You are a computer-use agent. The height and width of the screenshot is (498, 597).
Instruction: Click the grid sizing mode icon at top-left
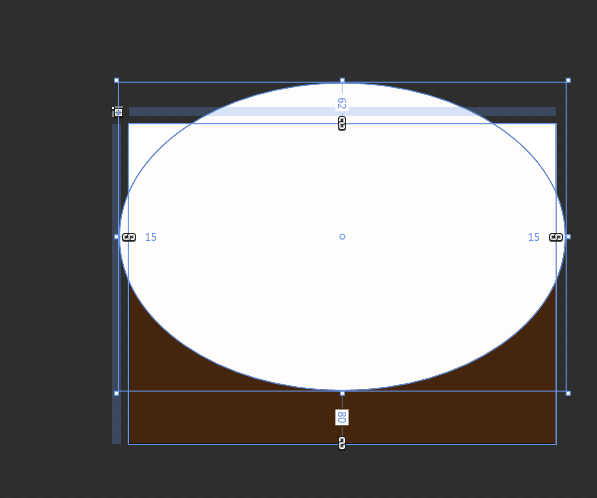point(117,112)
